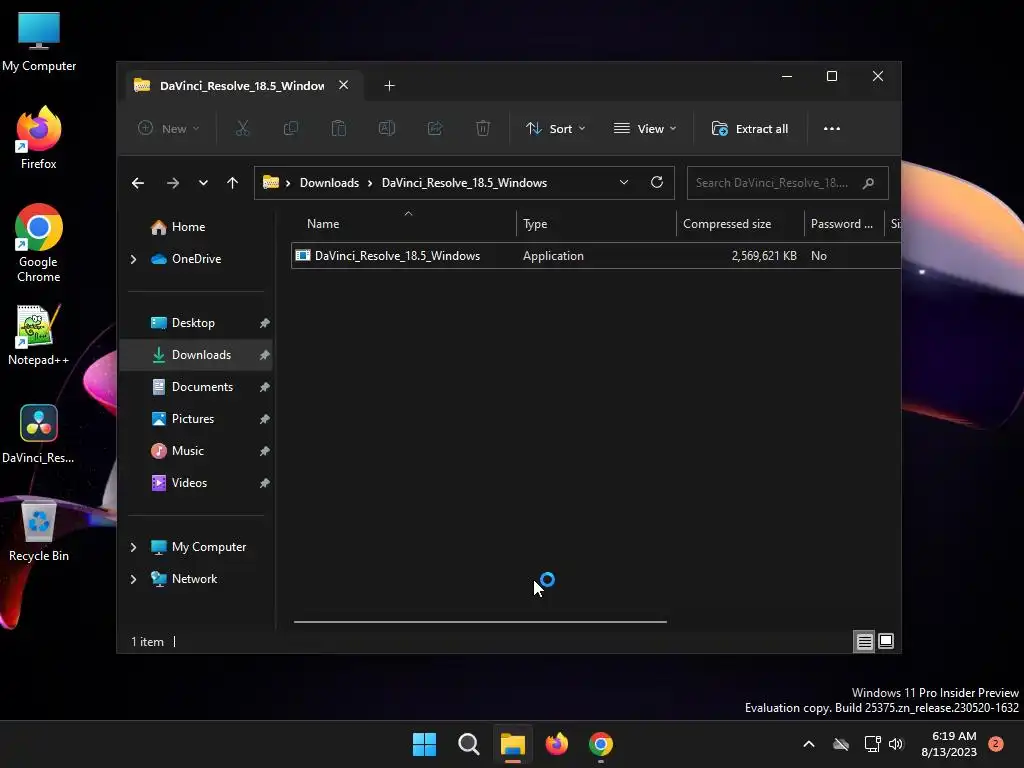Click Downloads in the breadcrumb path
1024x768 pixels.
pos(329,183)
